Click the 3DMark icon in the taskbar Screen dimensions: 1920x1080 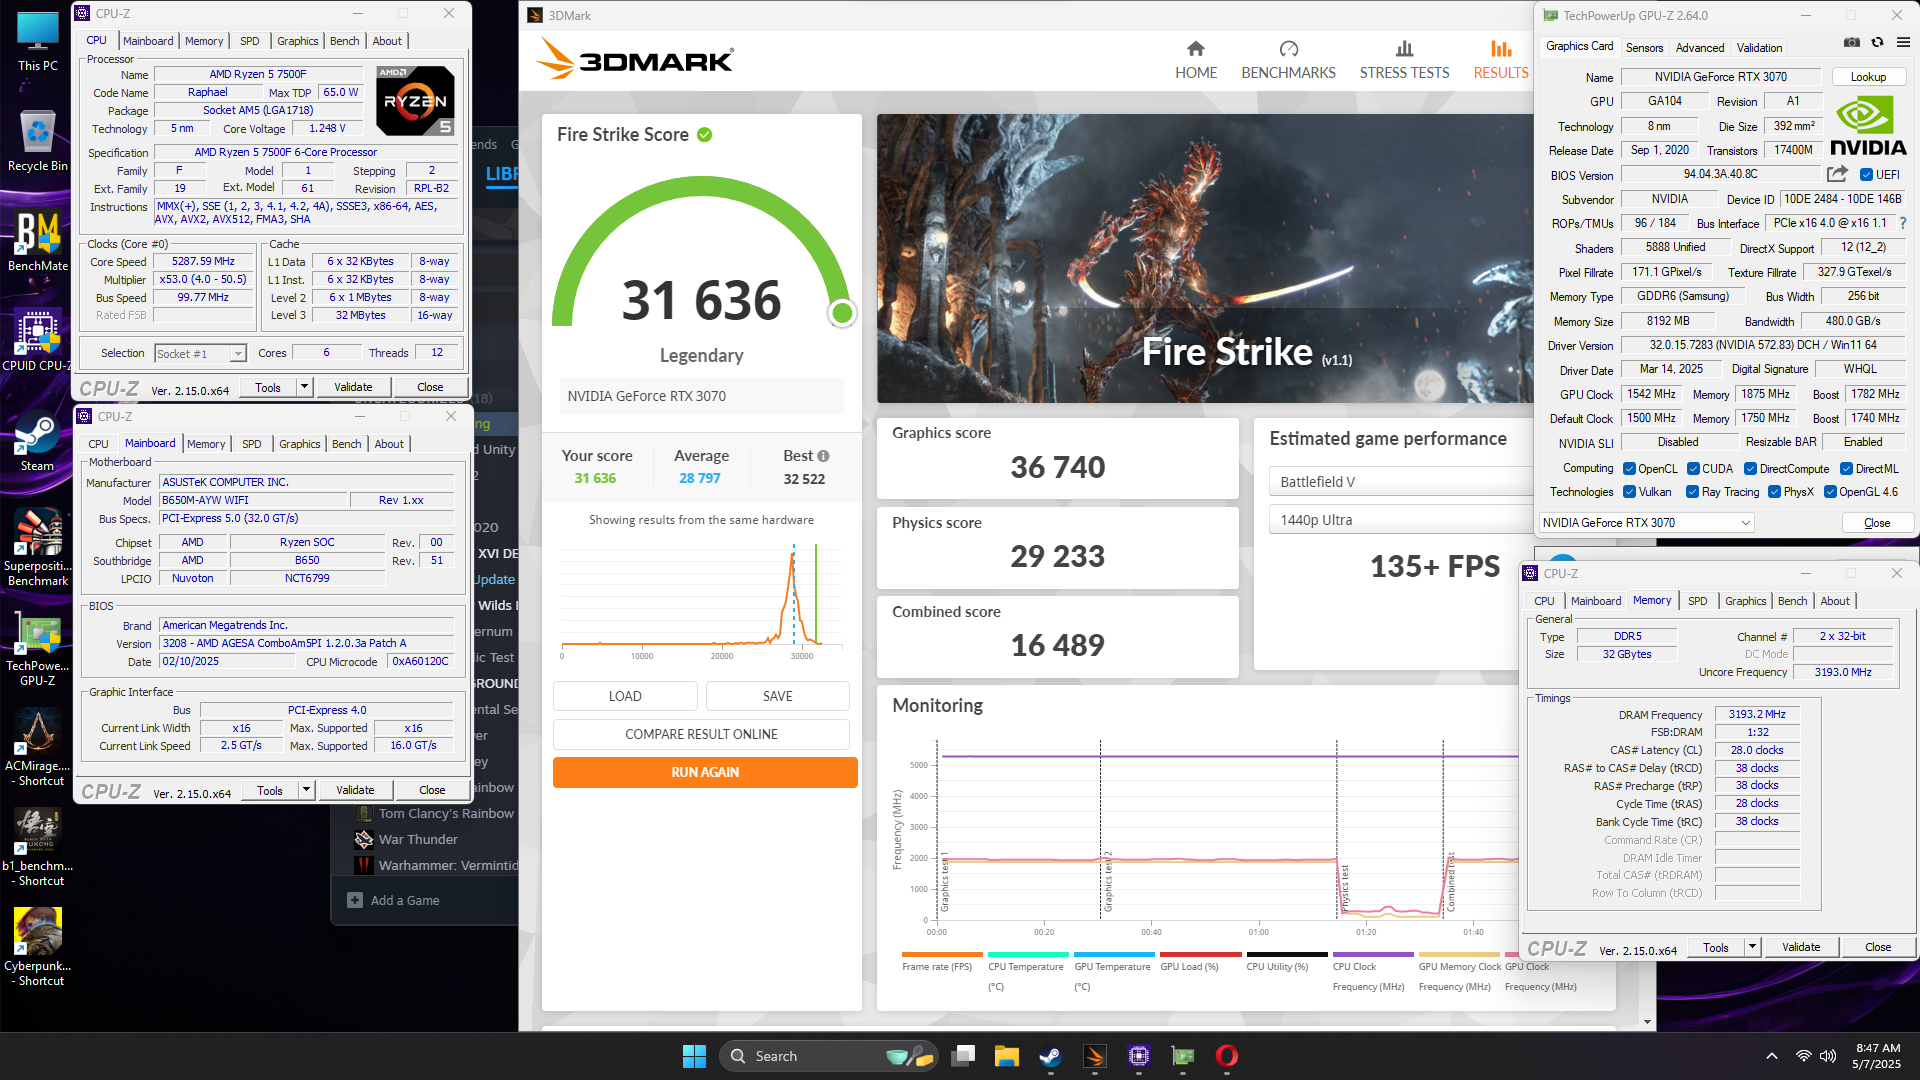pyautogui.click(x=1095, y=1056)
